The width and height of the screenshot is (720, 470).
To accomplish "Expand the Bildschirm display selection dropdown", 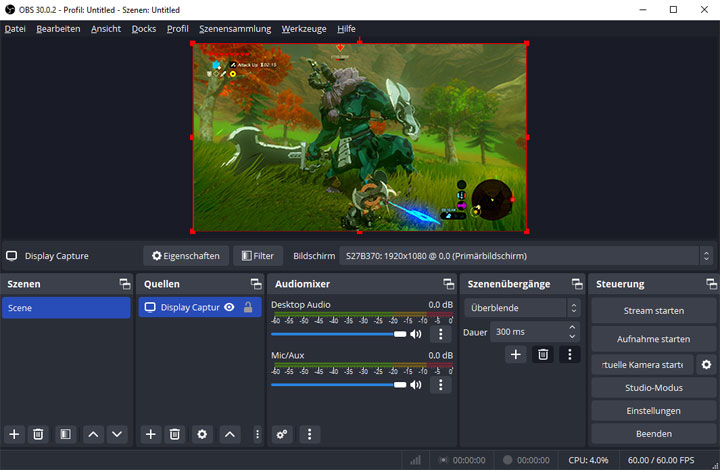I will click(x=526, y=256).
